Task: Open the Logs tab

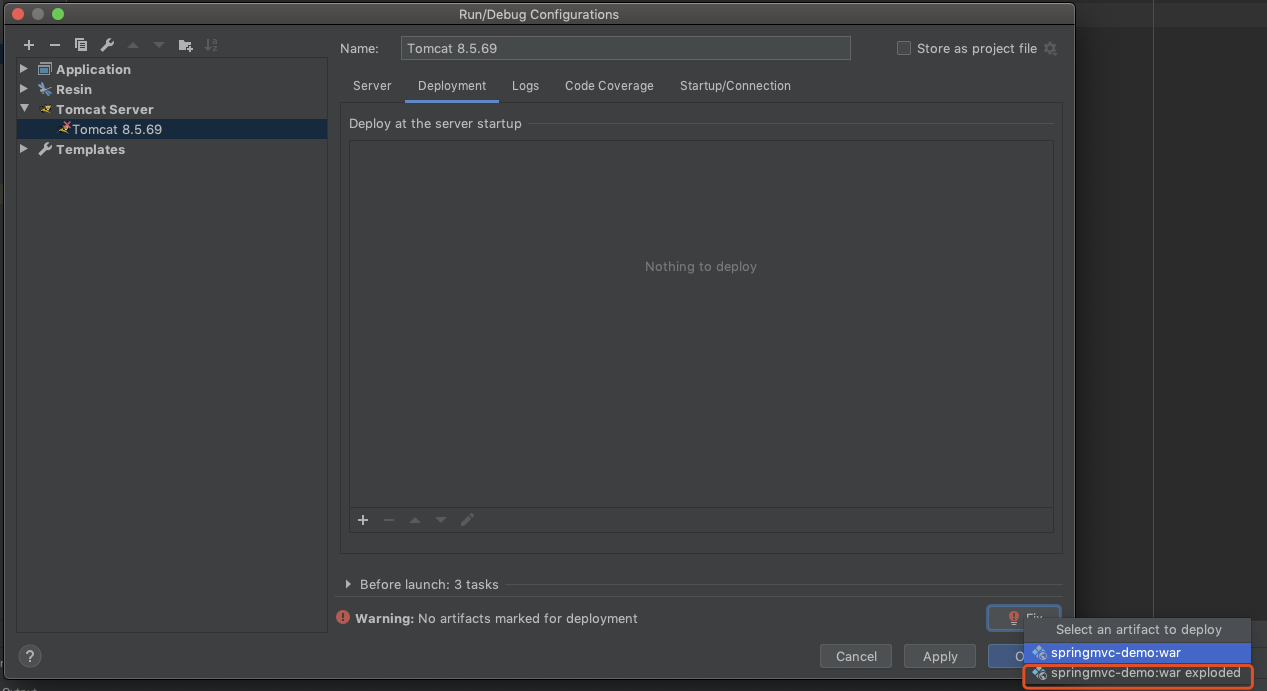Action: click(525, 86)
